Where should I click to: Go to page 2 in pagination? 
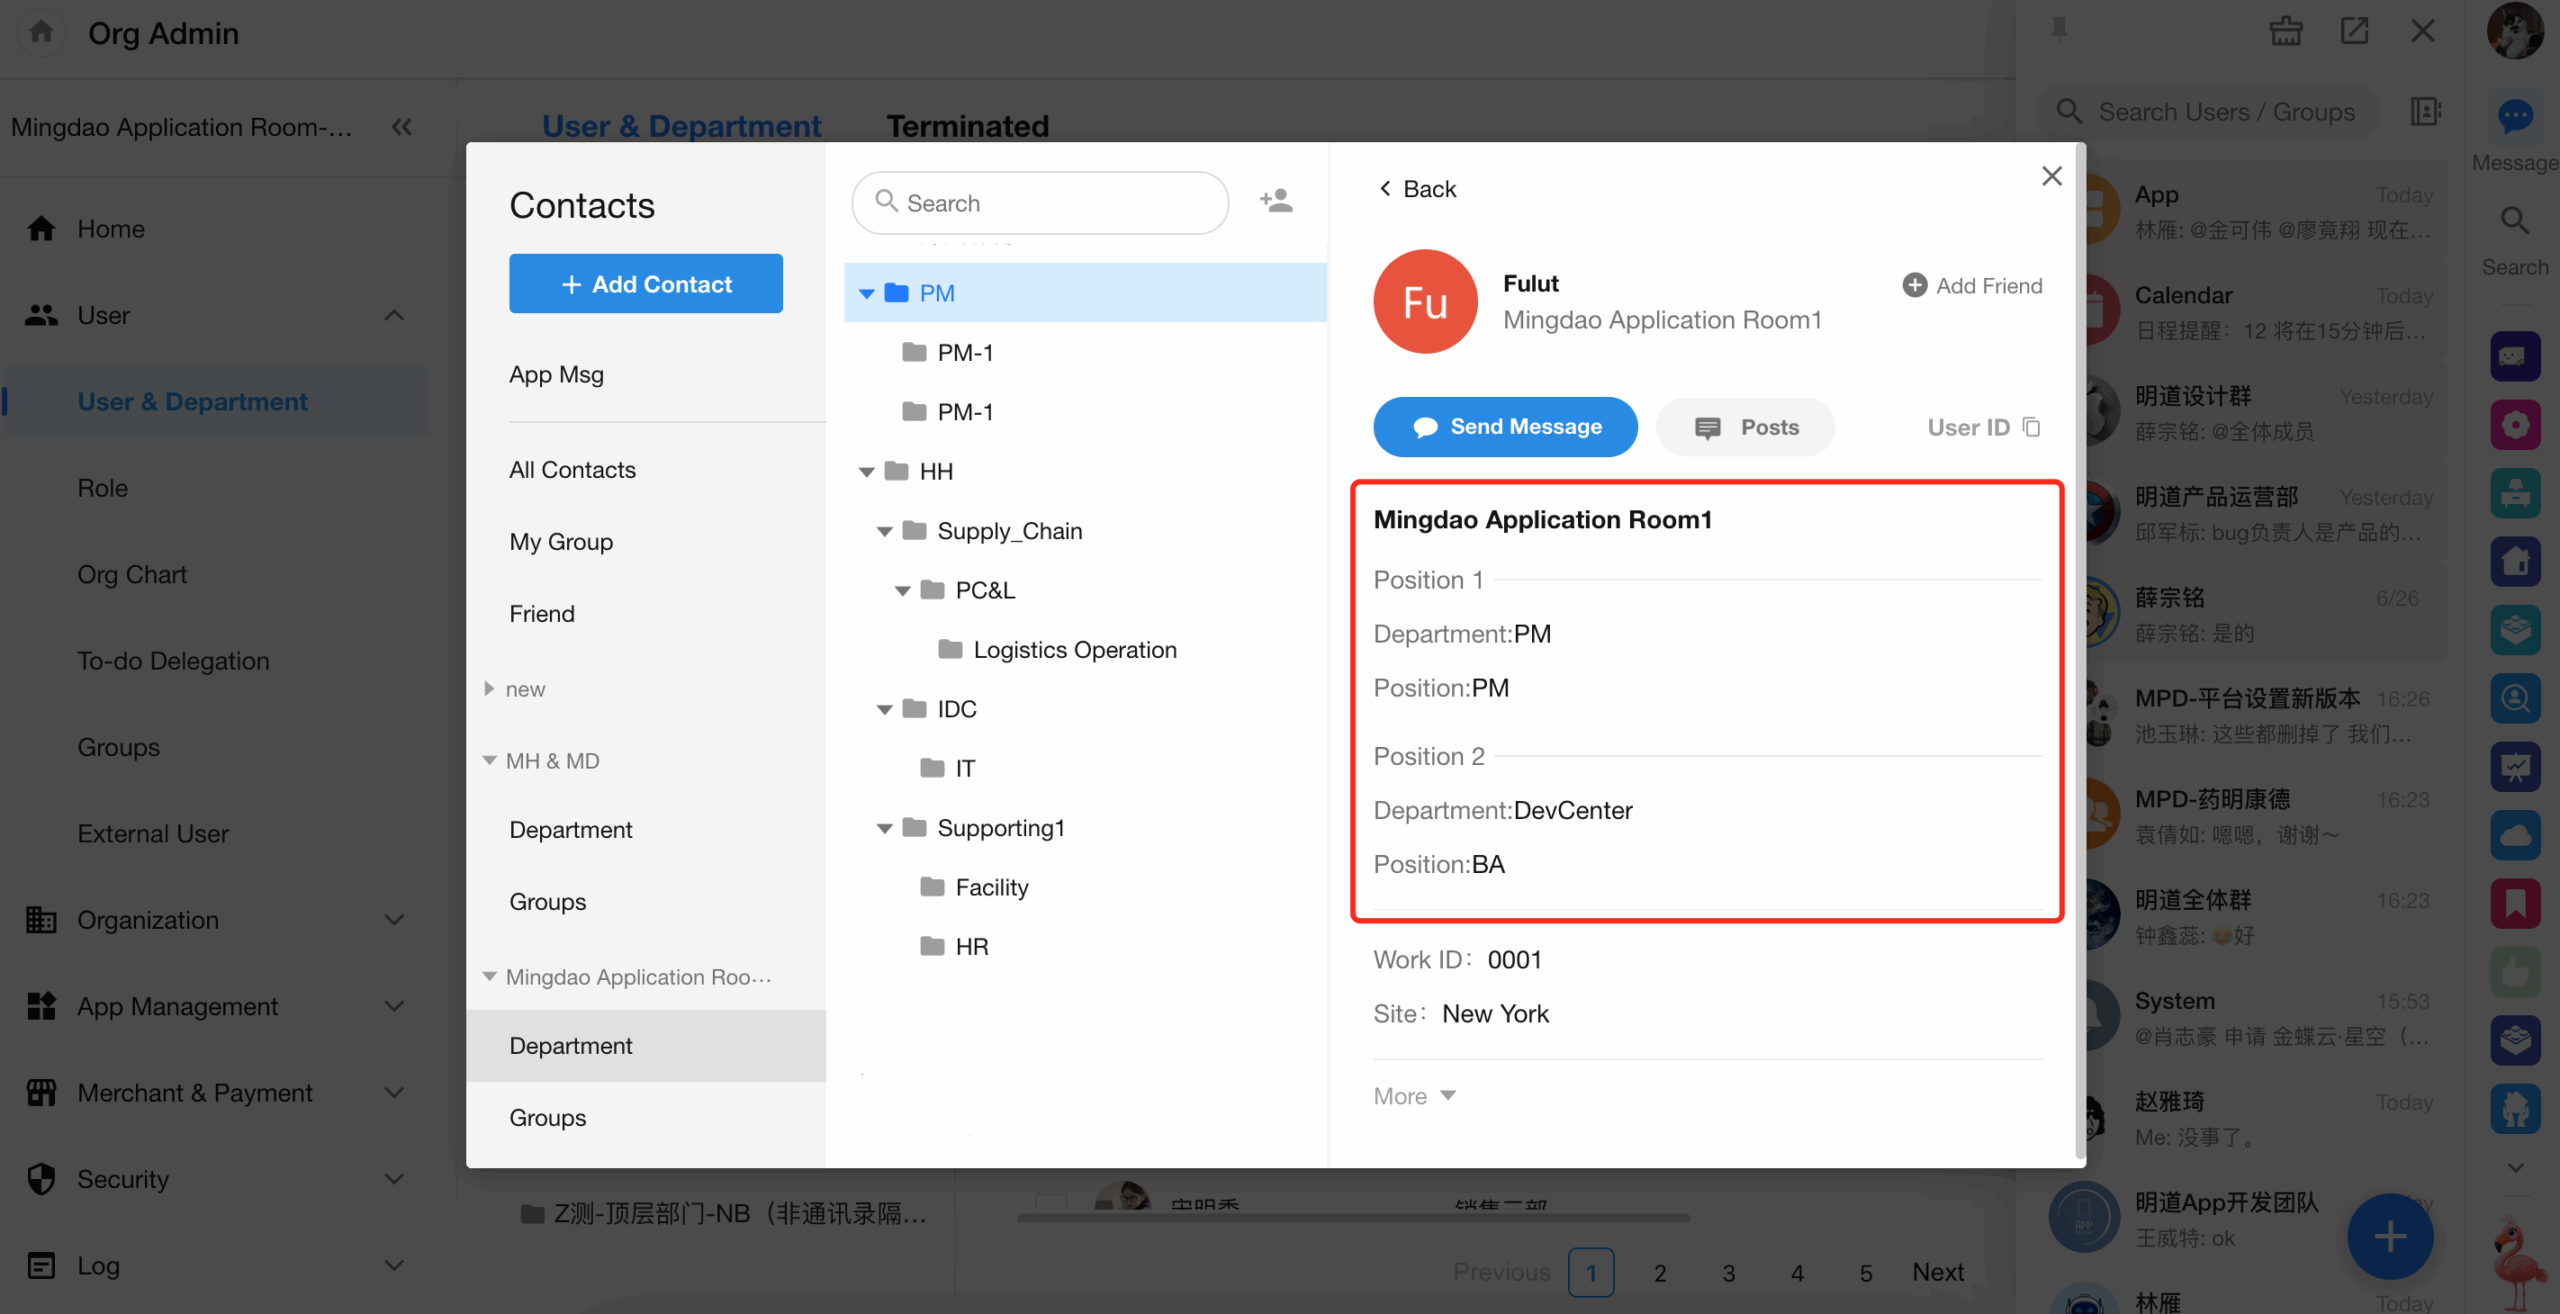[1660, 1273]
